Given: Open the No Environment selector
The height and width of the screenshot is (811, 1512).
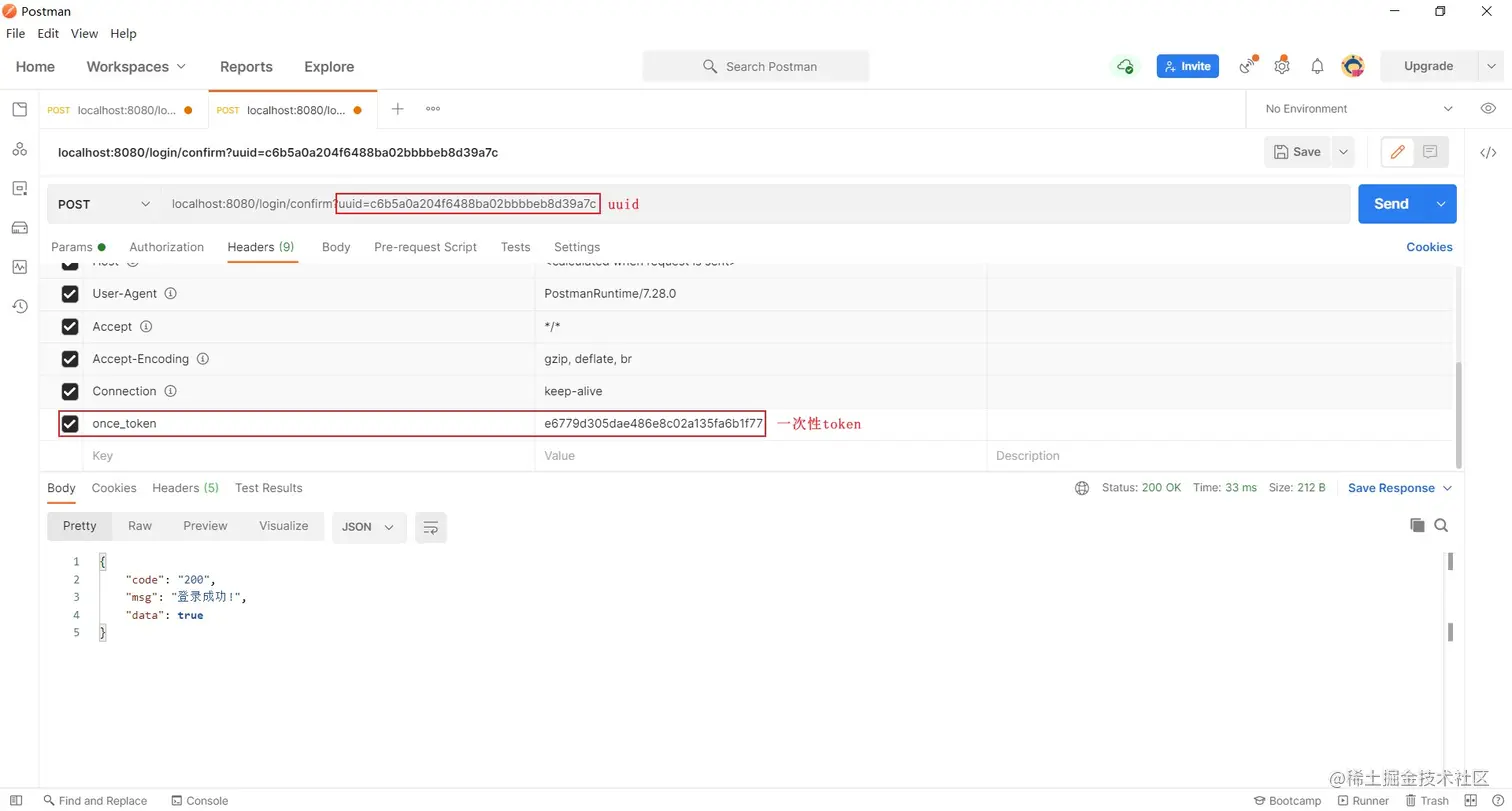Looking at the screenshot, I should point(1359,108).
